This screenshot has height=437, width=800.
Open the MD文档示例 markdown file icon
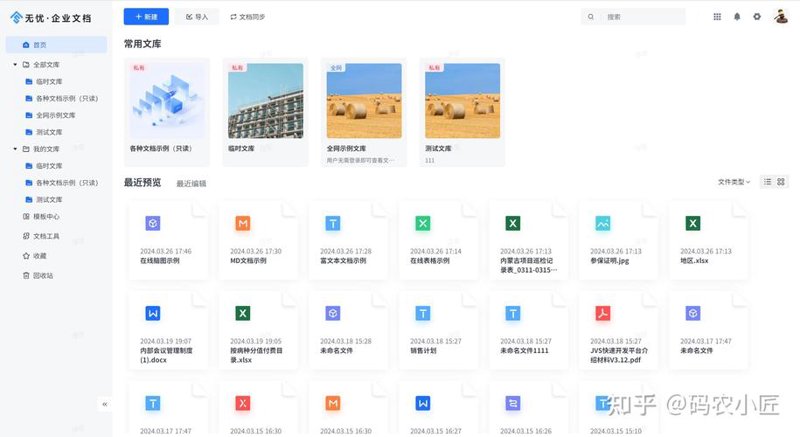click(243, 223)
